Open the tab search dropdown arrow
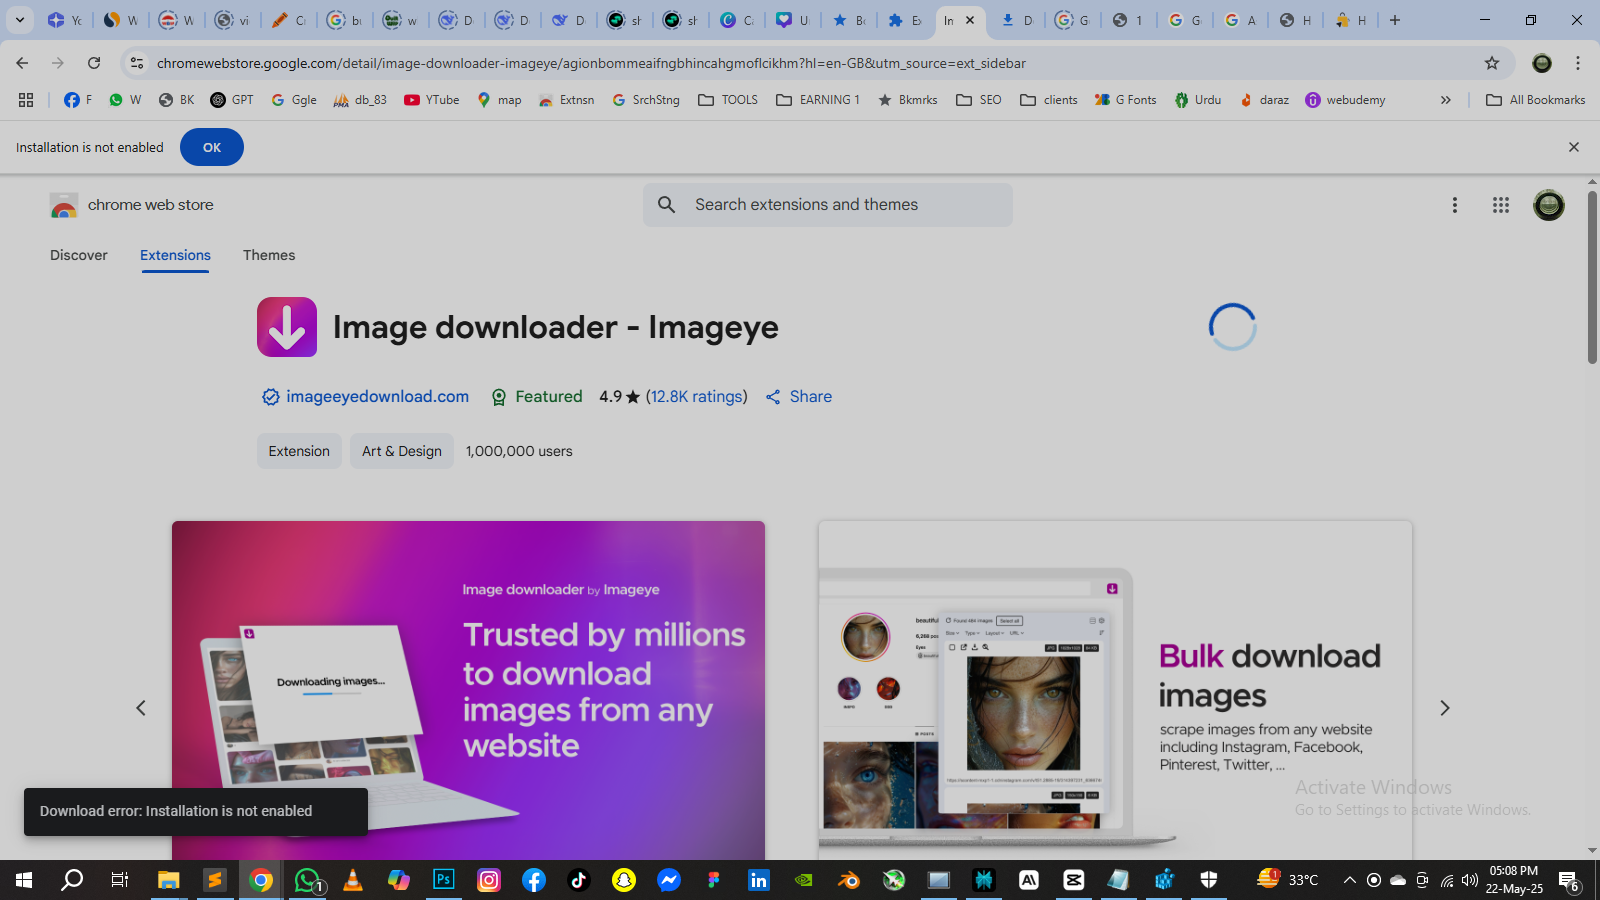Screen dimensions: 1600x900 (19, 20)
